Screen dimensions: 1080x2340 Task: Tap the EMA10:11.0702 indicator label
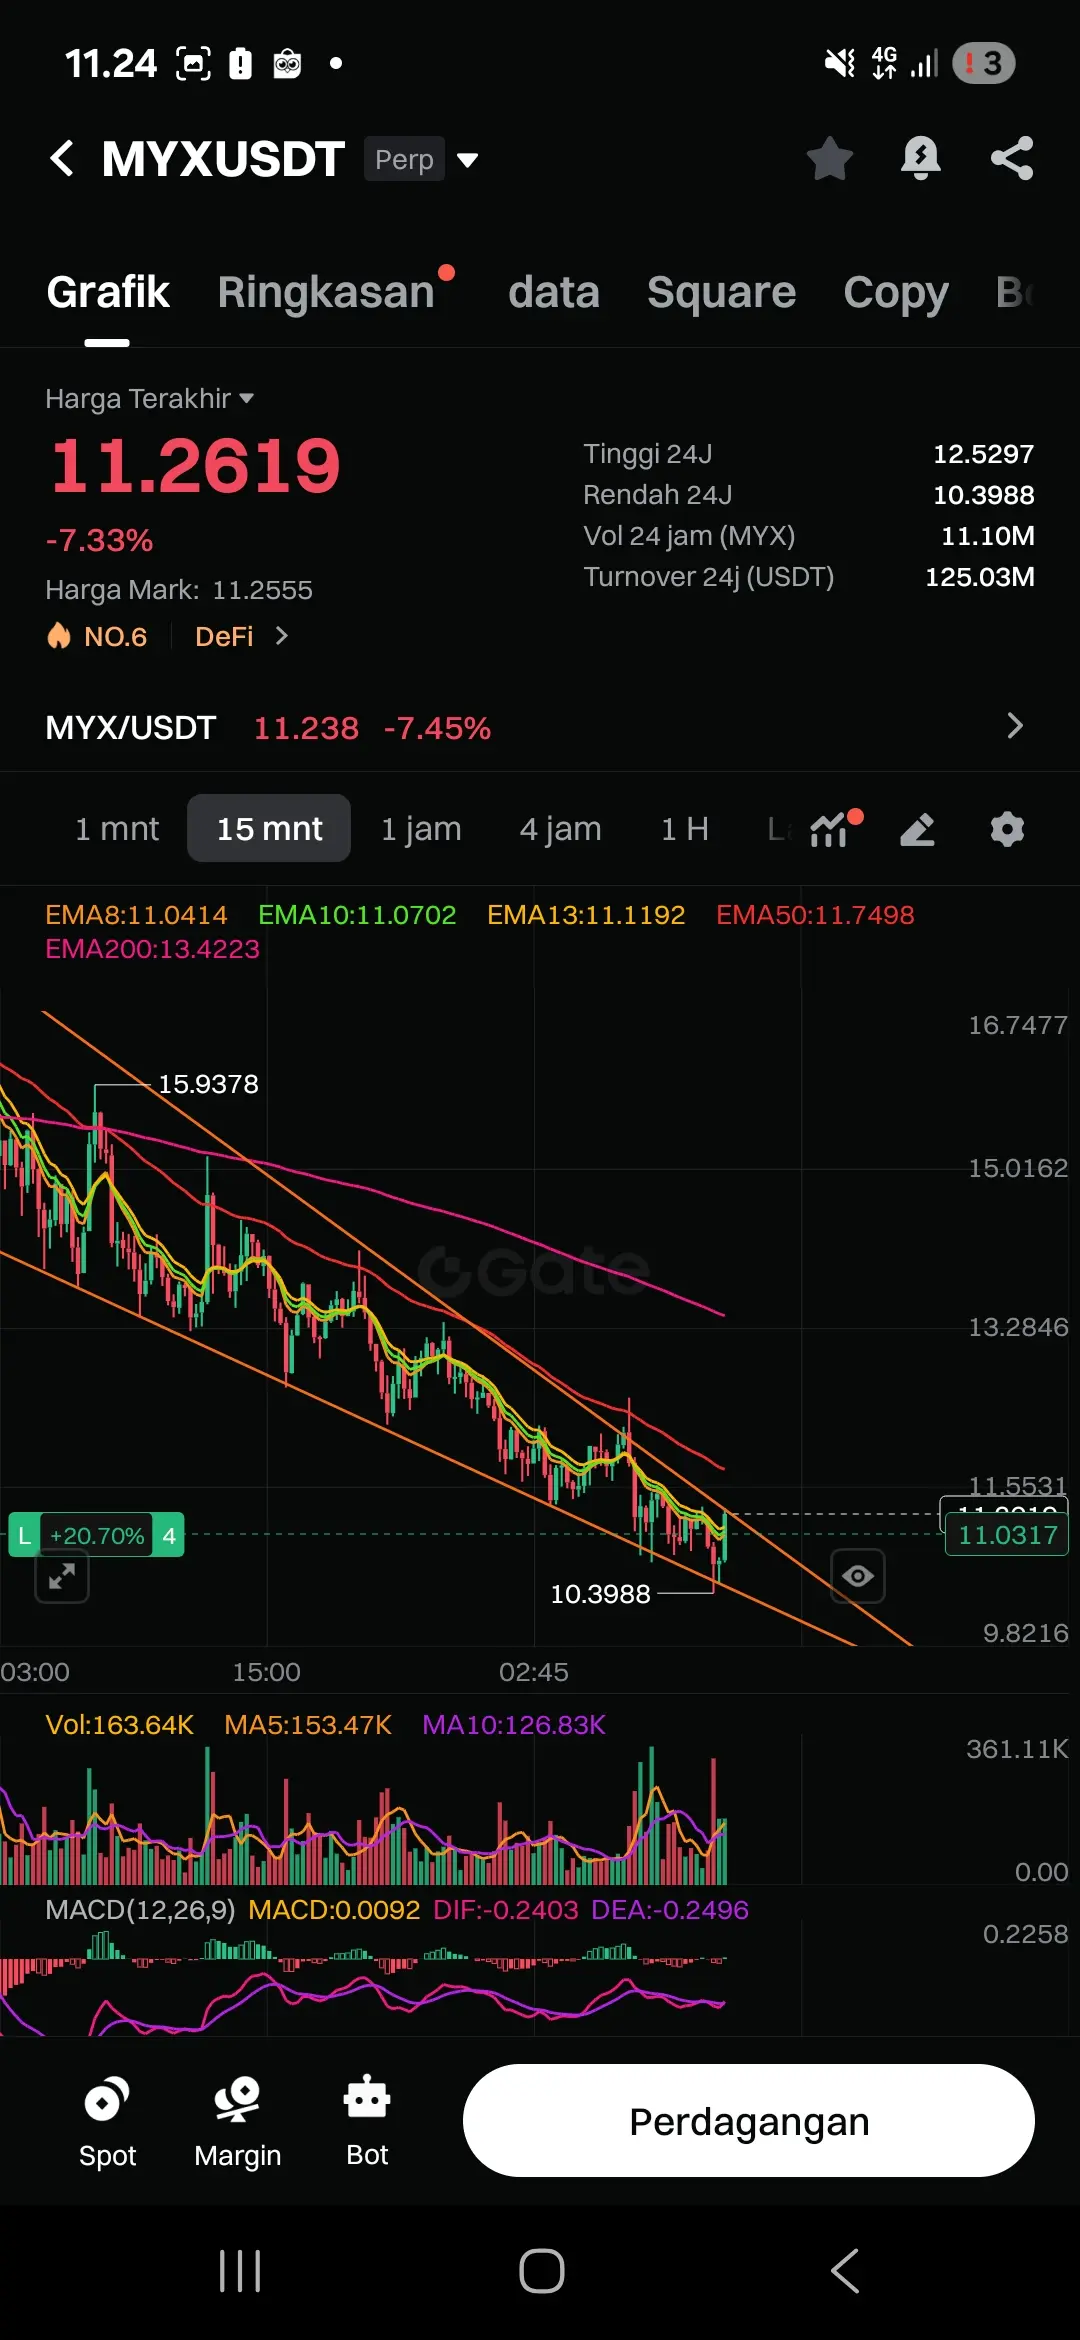point(357,915)
